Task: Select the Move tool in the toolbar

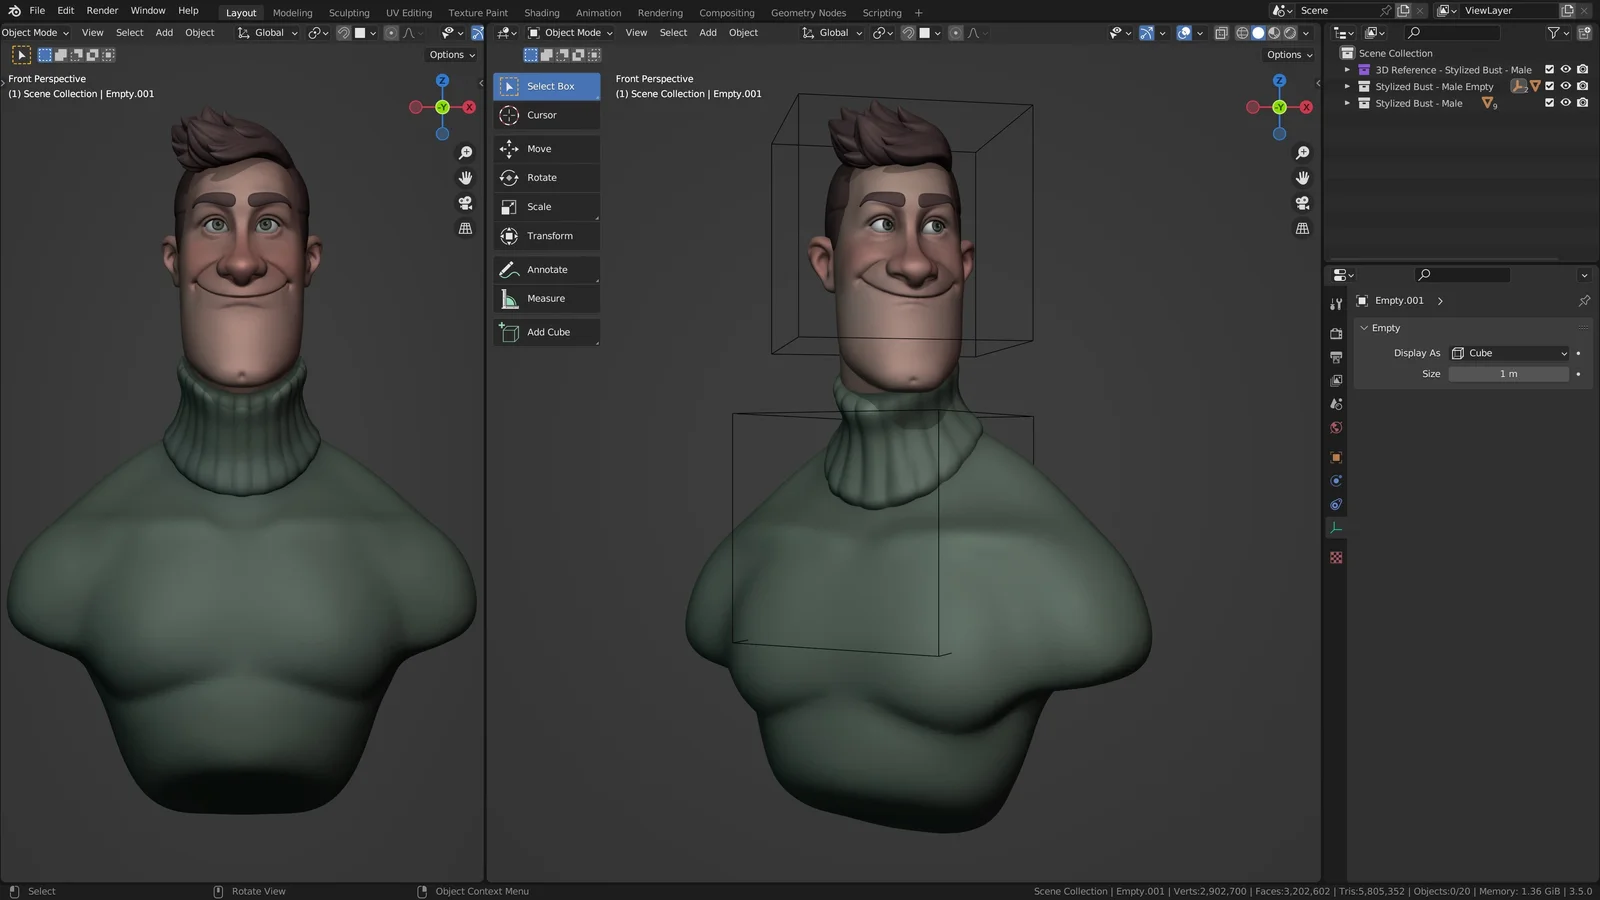Action: 546,148
